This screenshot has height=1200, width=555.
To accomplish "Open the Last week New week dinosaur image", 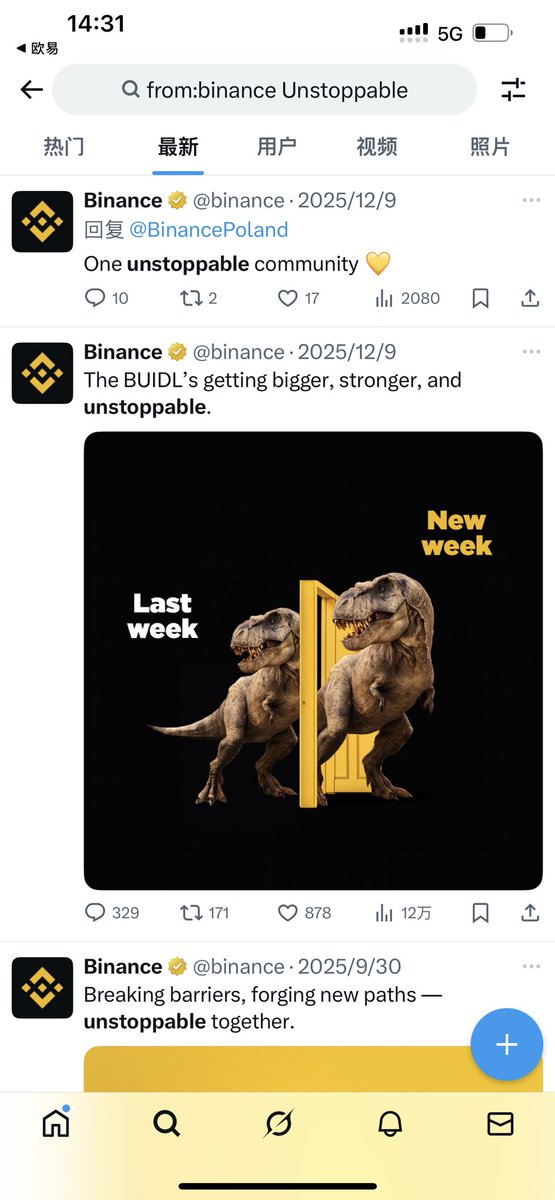I will pos(313,660).
